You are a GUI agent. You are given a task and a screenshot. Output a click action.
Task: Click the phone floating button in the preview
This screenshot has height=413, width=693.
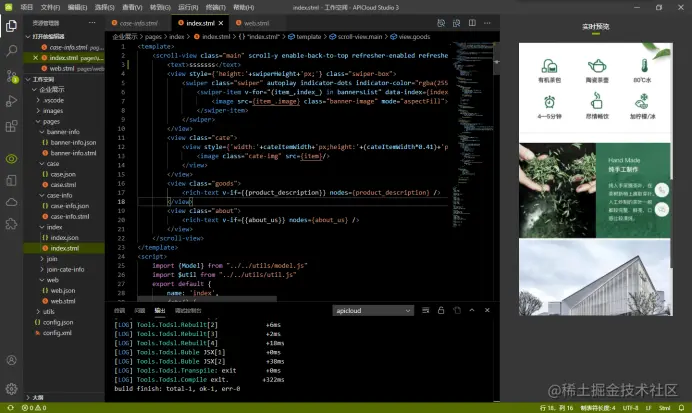[x=662, y=190]
